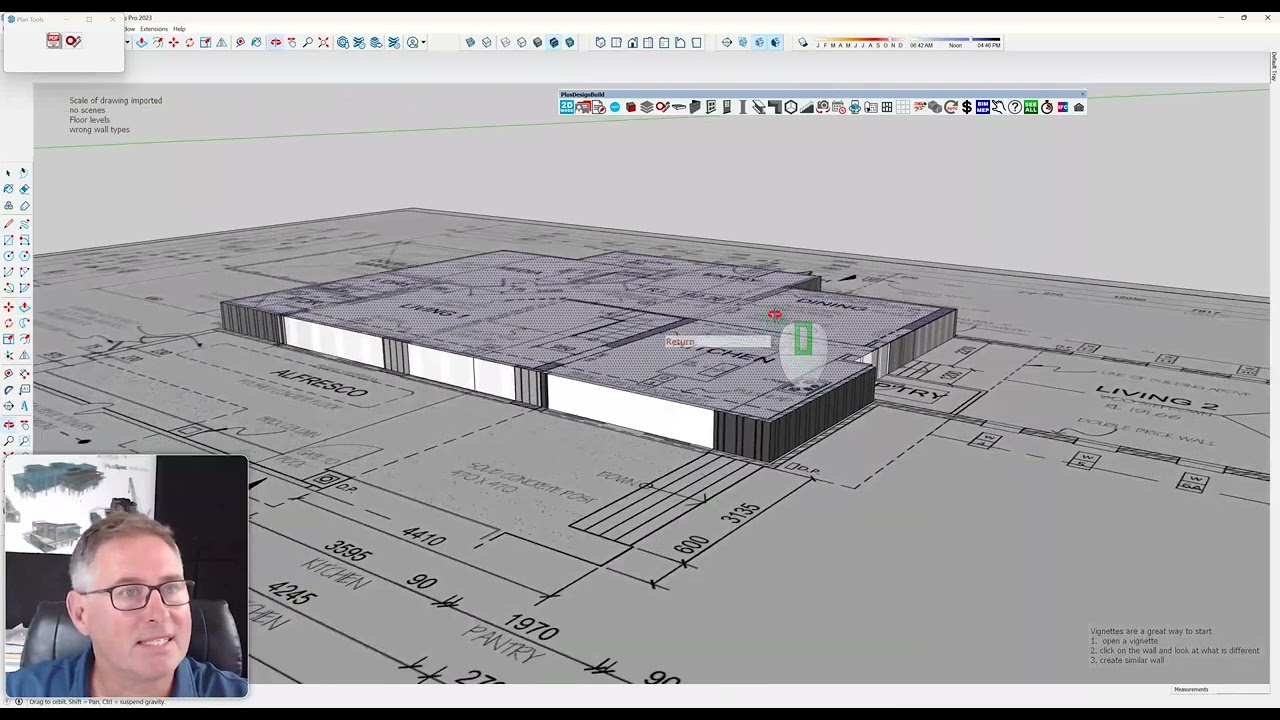1280x720 pixels.
Task: Open the Help menu
Action: [x=179, y=29]
